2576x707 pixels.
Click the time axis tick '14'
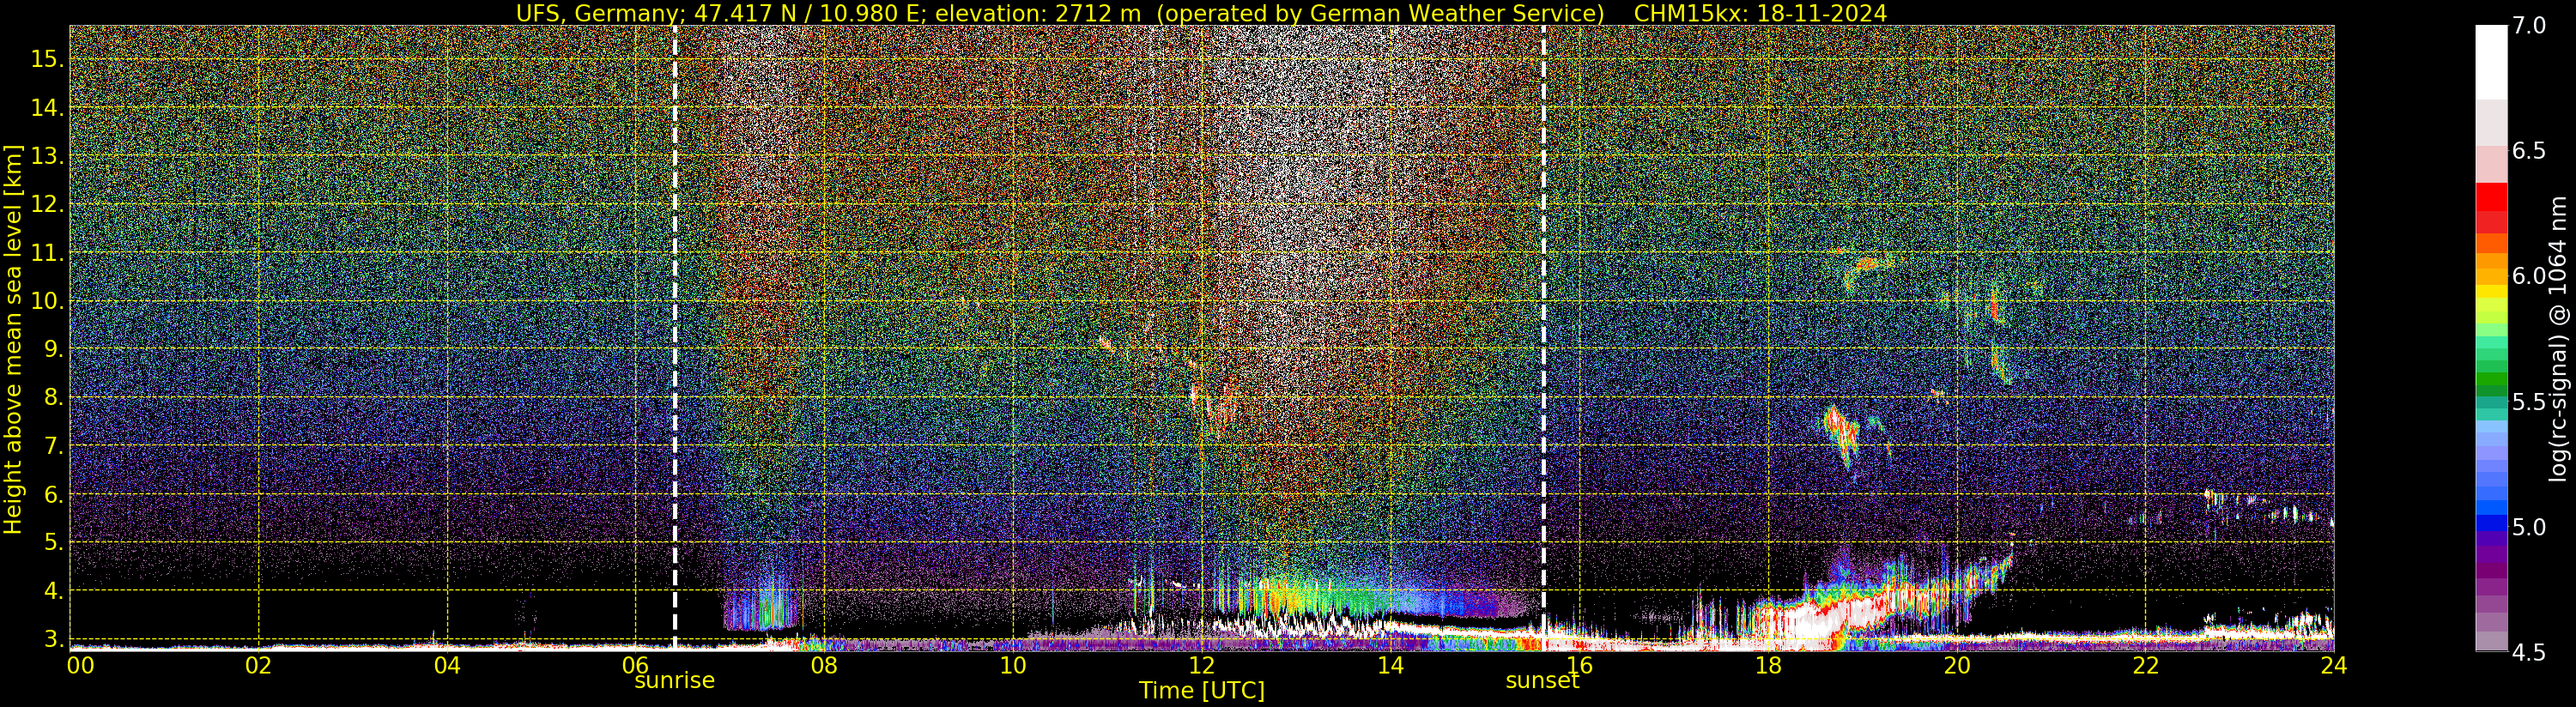click(x=1390, y=666)
